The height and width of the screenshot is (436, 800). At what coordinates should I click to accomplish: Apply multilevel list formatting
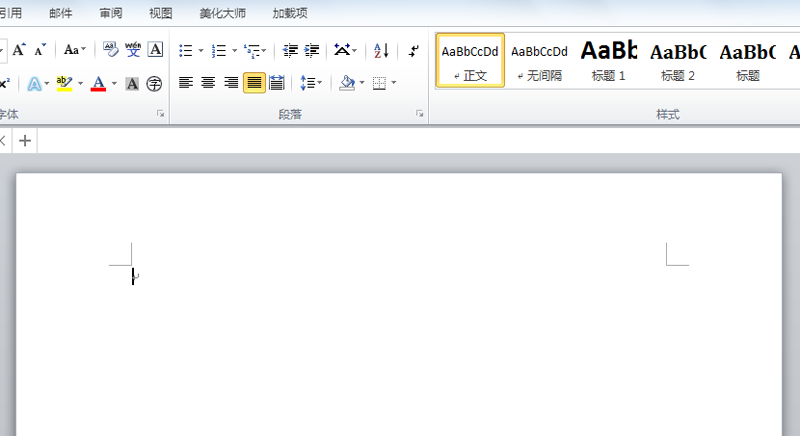[x=252, y=50]
